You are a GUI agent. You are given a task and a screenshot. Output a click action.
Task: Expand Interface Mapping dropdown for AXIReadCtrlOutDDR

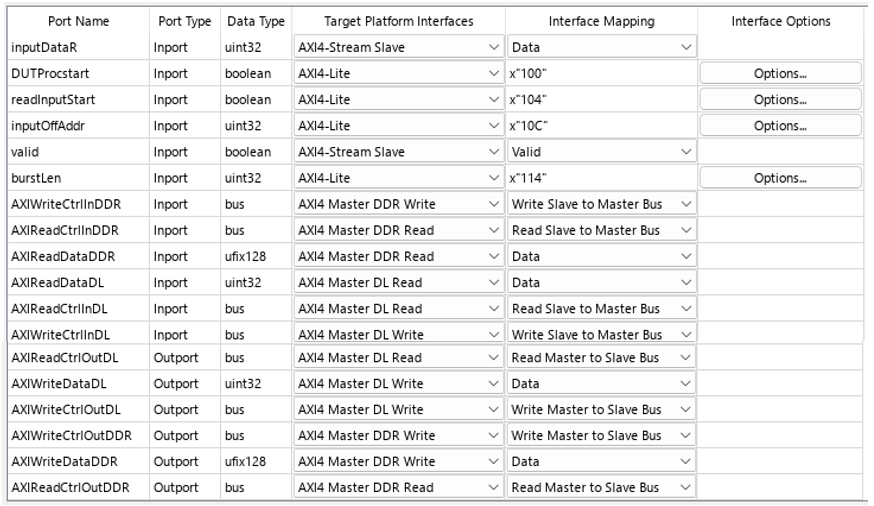601,487
